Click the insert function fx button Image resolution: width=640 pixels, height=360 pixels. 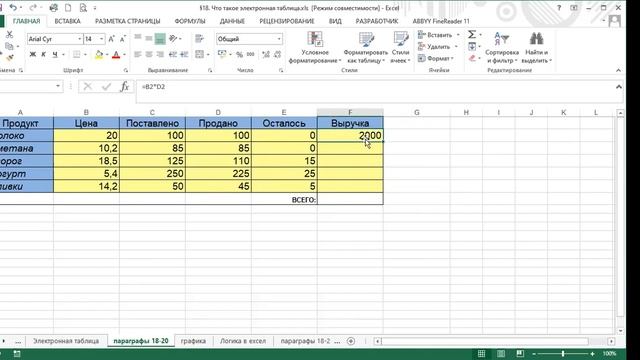coord(124,87)
